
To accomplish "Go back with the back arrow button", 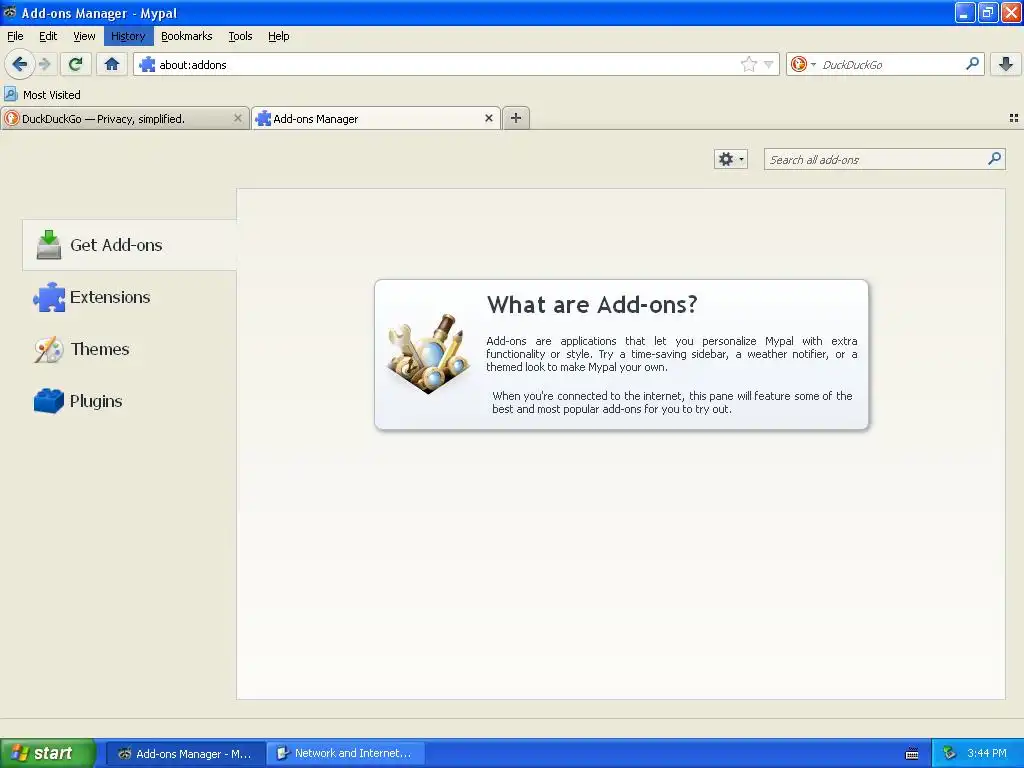I will (x=19, y=64).
